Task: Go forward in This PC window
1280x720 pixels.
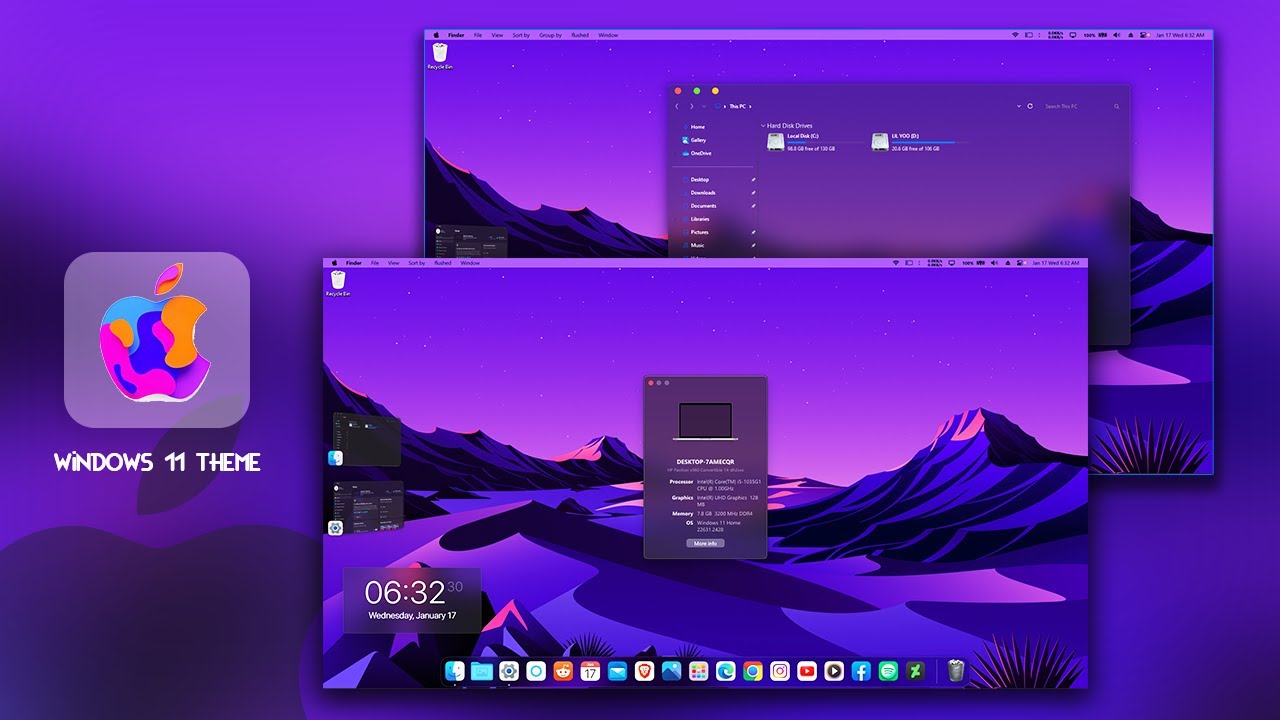Action: 691,106
